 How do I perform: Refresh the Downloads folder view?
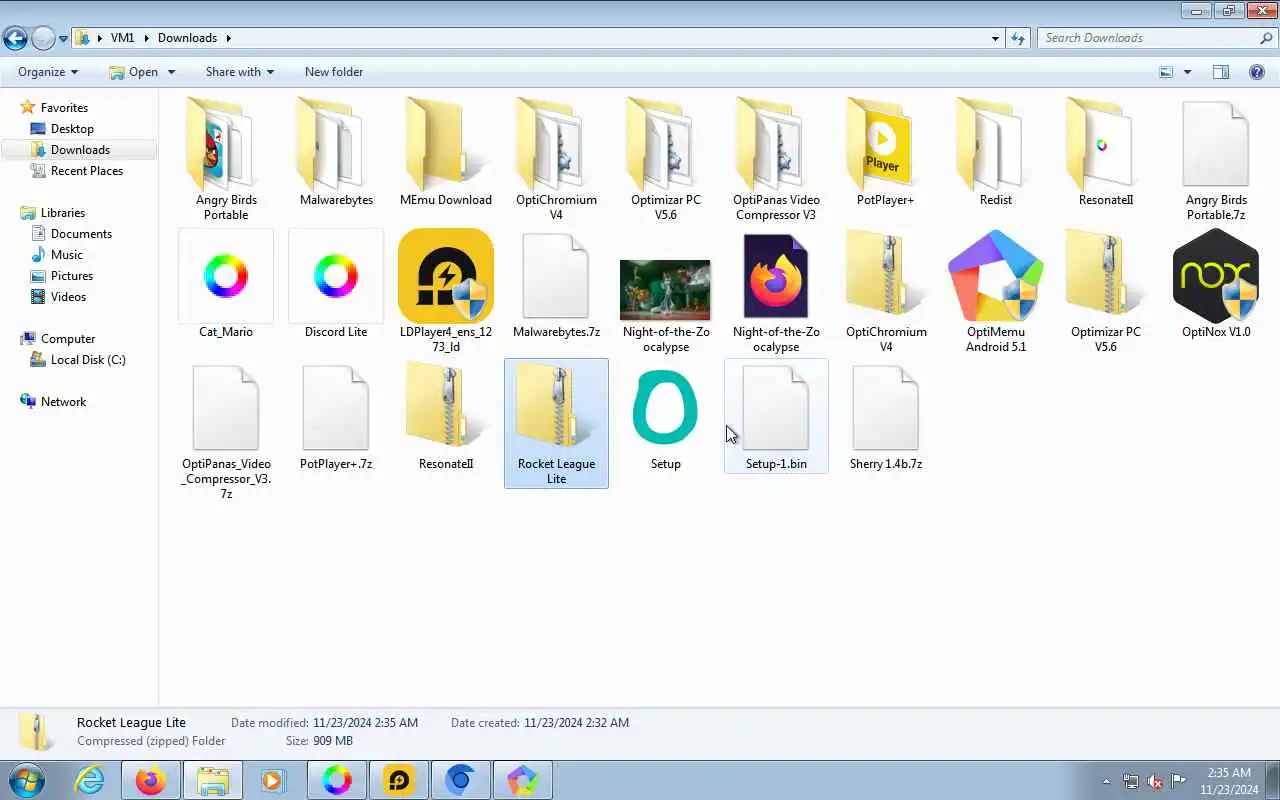coord(1018,38)
